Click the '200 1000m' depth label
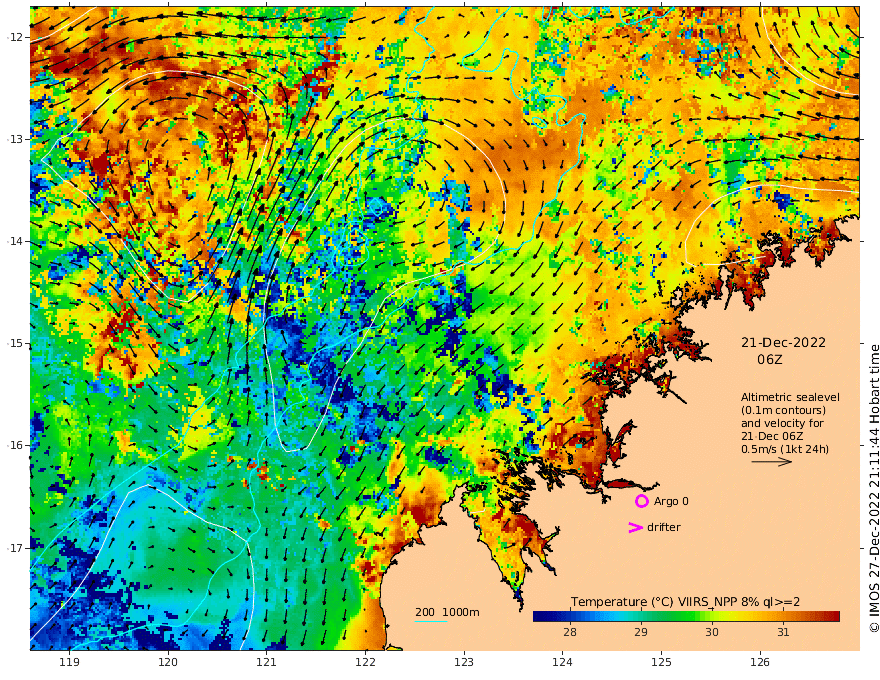 447,612
